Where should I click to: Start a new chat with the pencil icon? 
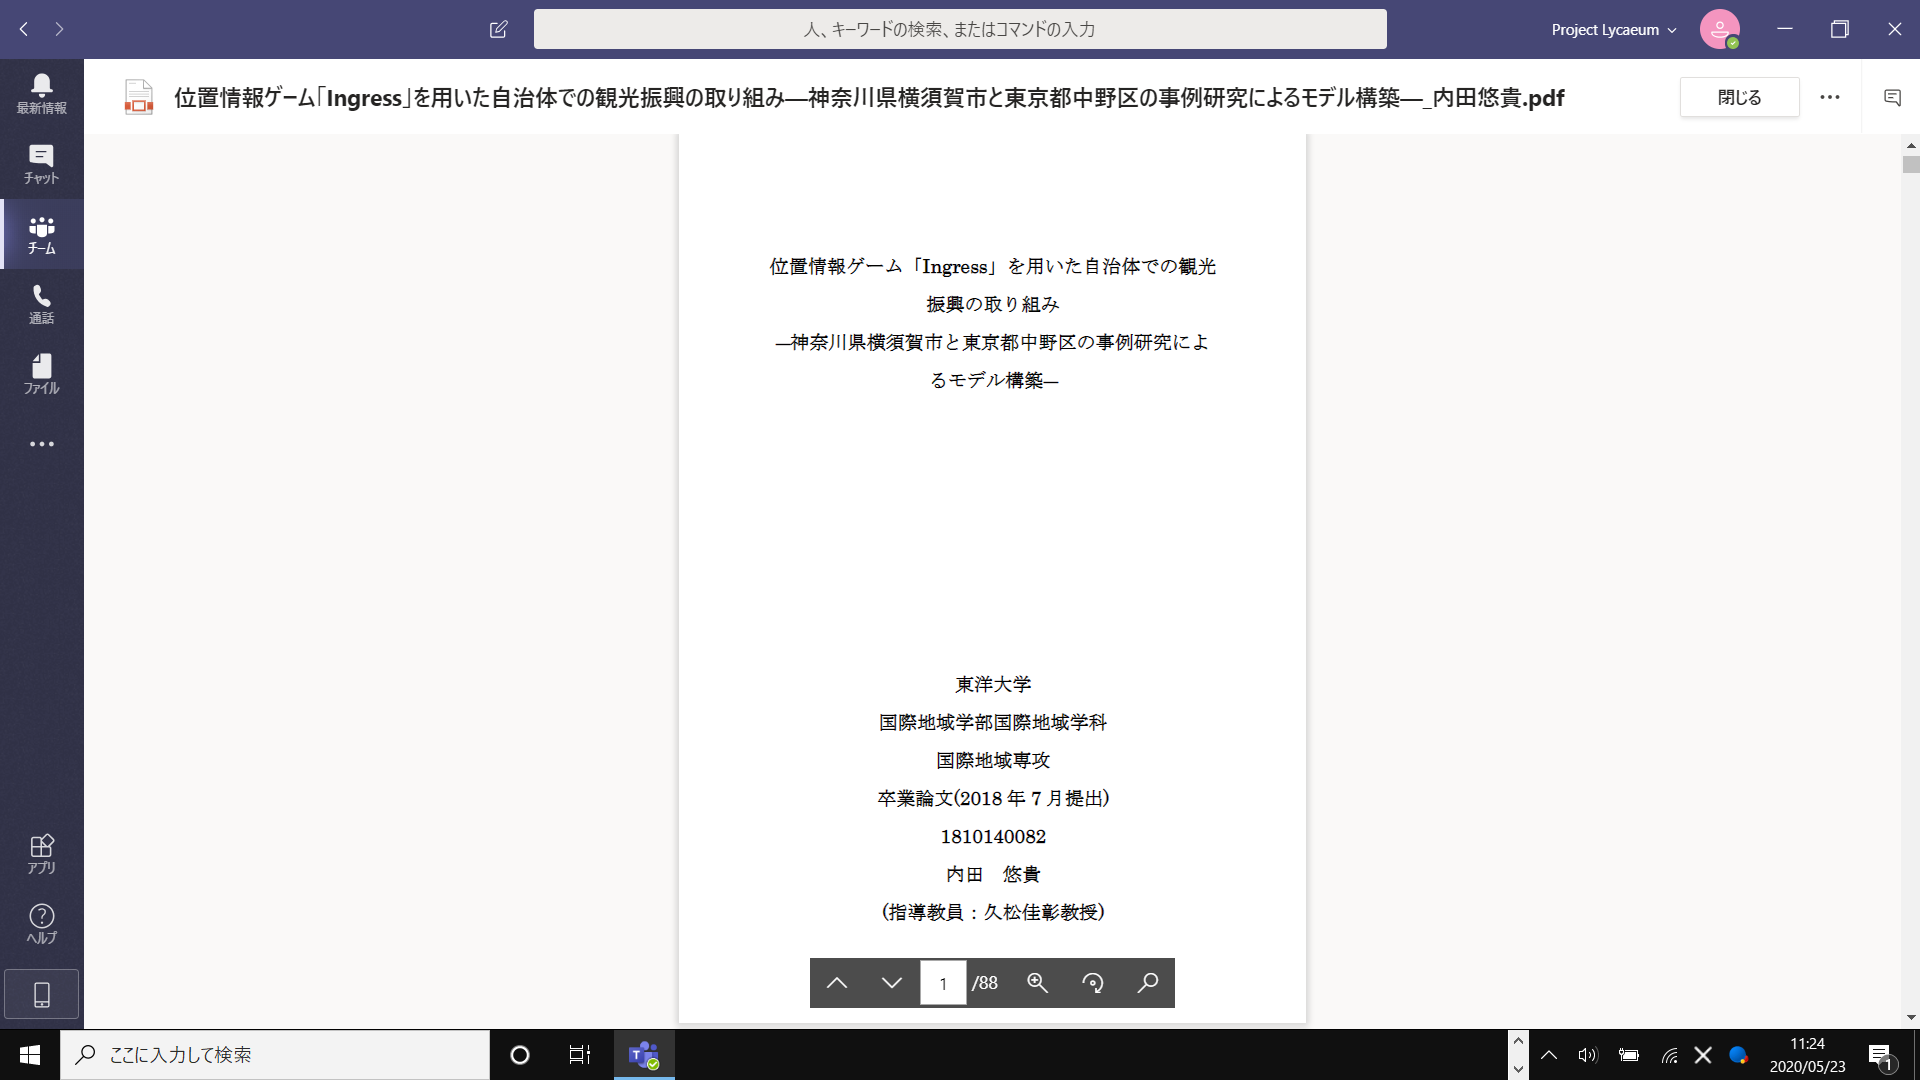pyautogui.click(x=498, y=29)
